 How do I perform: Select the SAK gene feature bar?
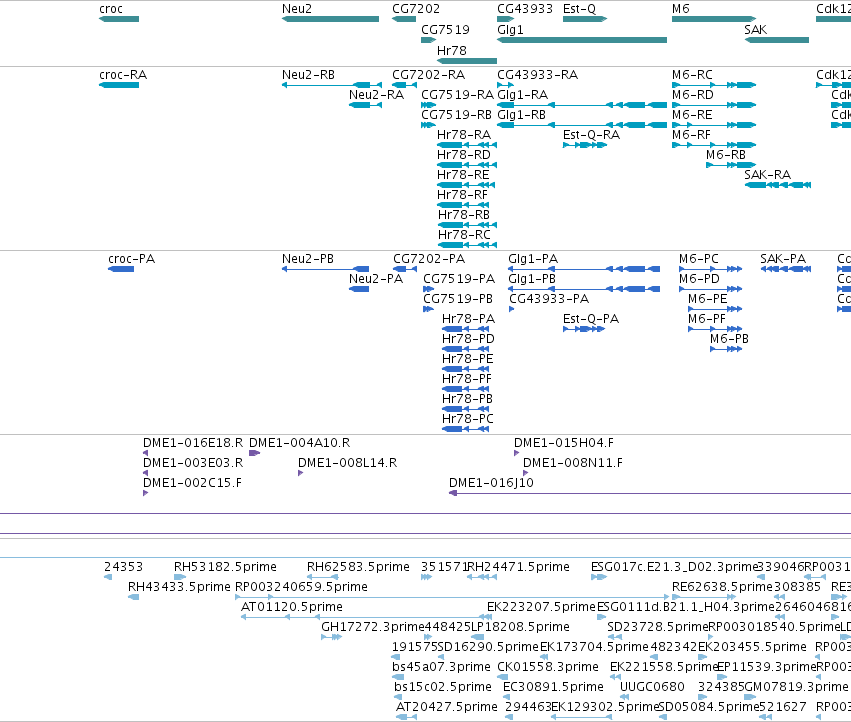pos(777,40)
